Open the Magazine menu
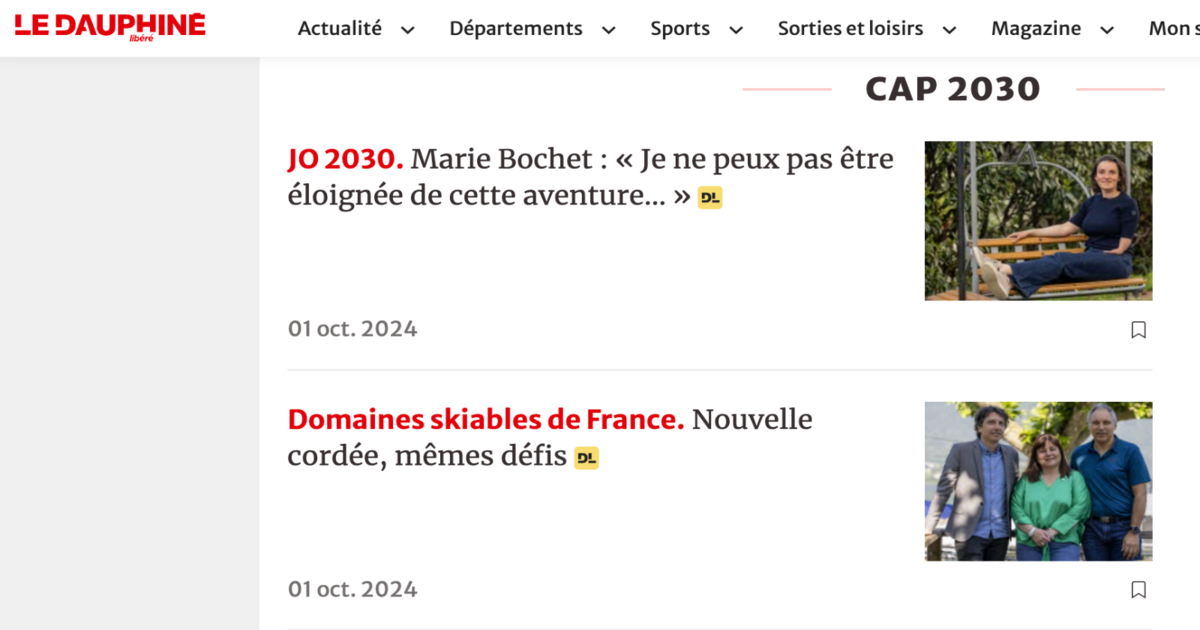The height and width of the screenshot is (630, 1200). pyautogui.click(x=1036, y=29)
